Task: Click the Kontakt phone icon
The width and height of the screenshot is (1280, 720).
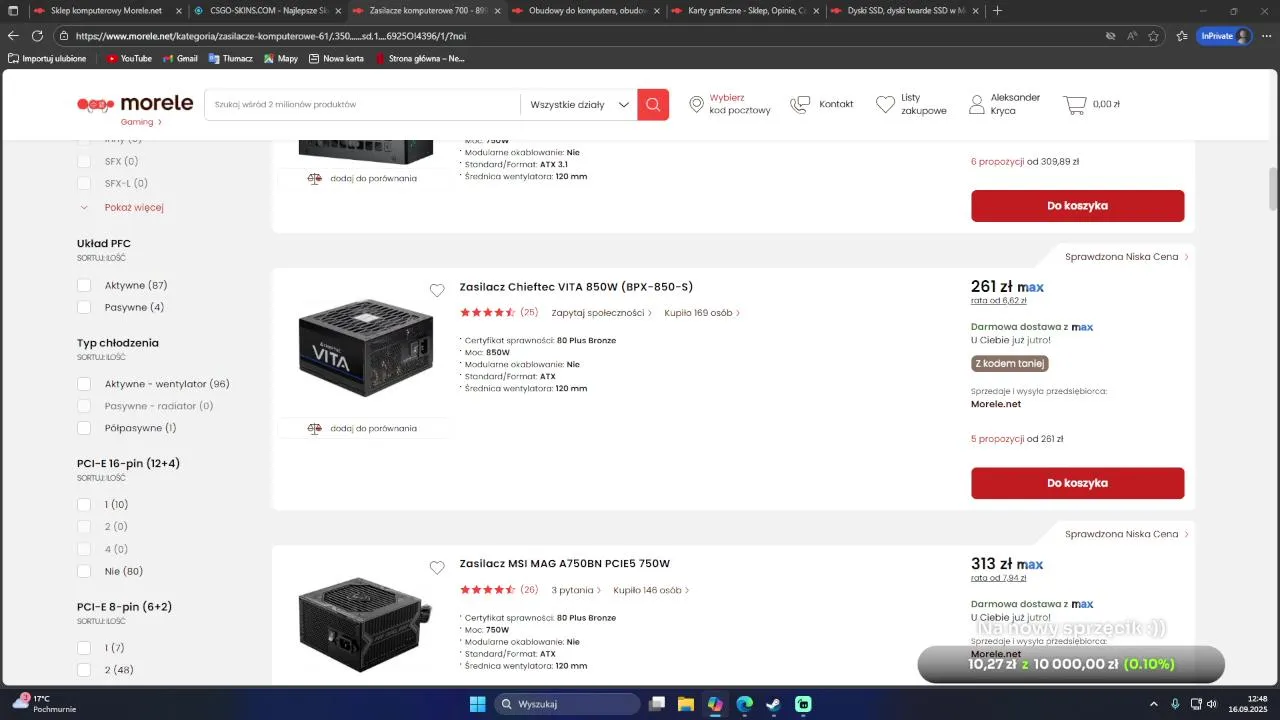Action: pos(800,104)
